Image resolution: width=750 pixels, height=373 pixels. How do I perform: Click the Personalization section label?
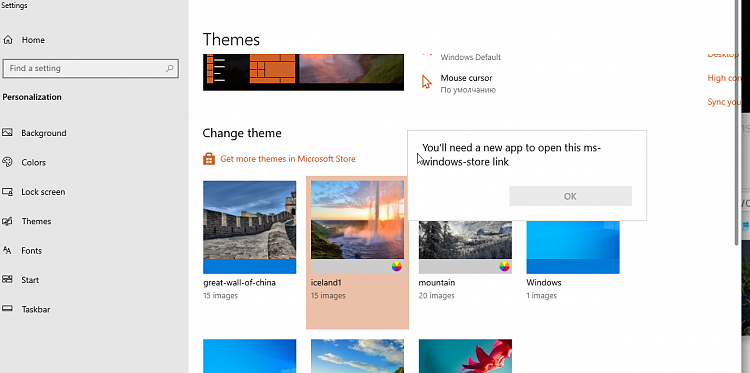coord(32,97)
